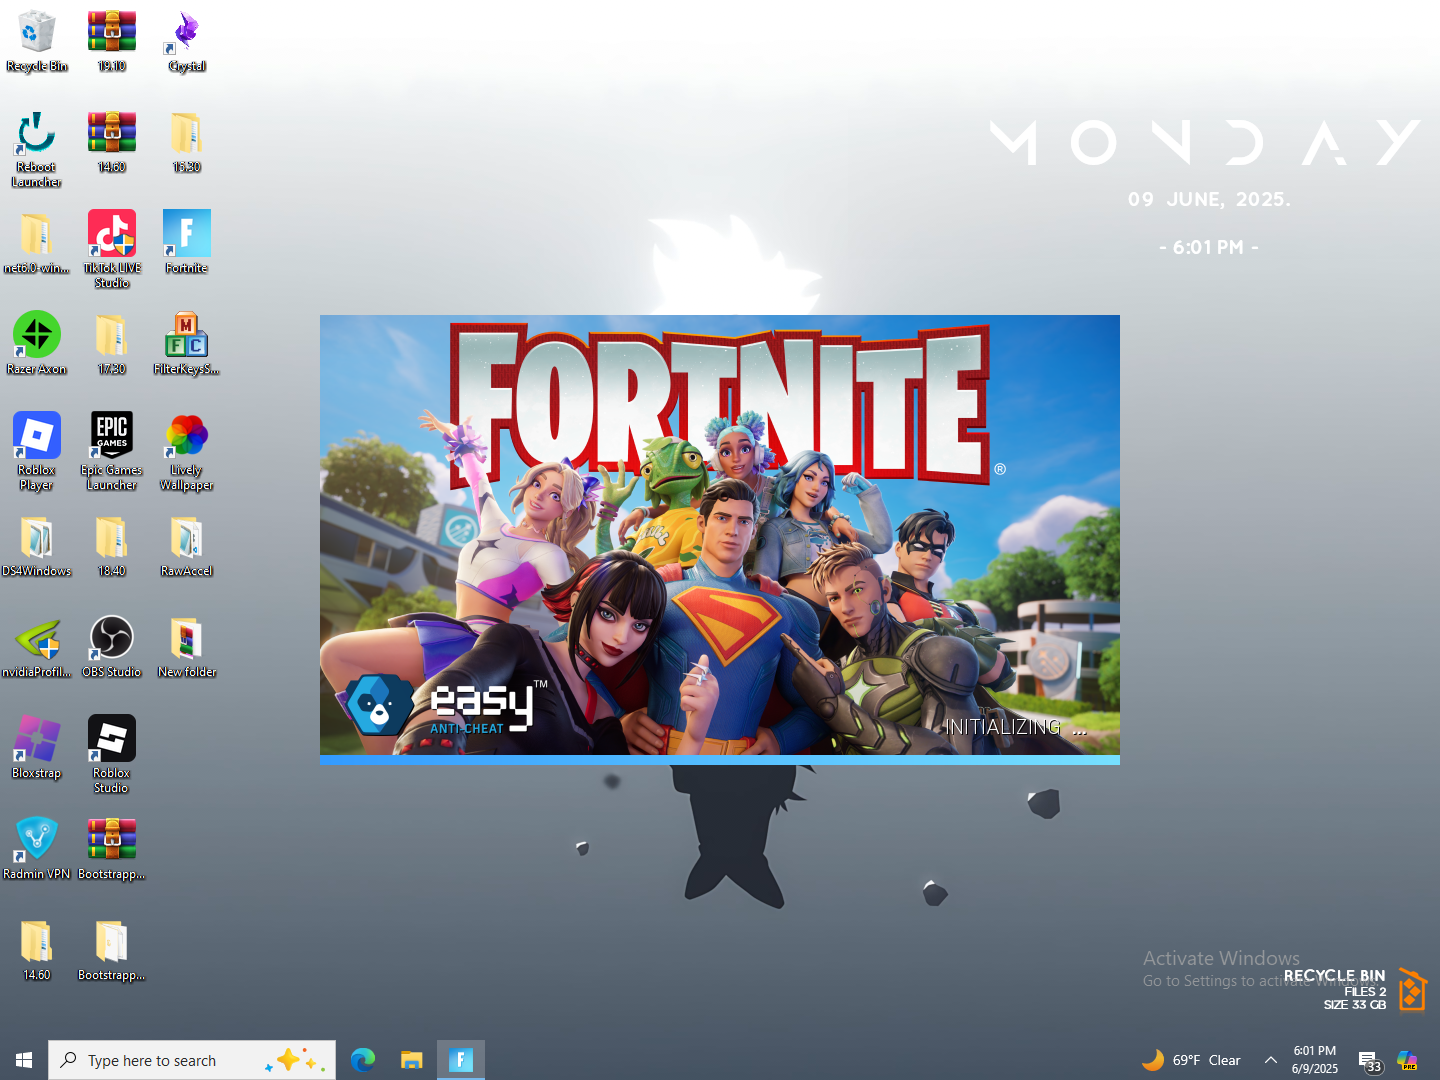The width and height of the screenshot is (1440, 1080).
Task: Open the Reboot Launcher shortcut
Action: click(x=37, y=149)
